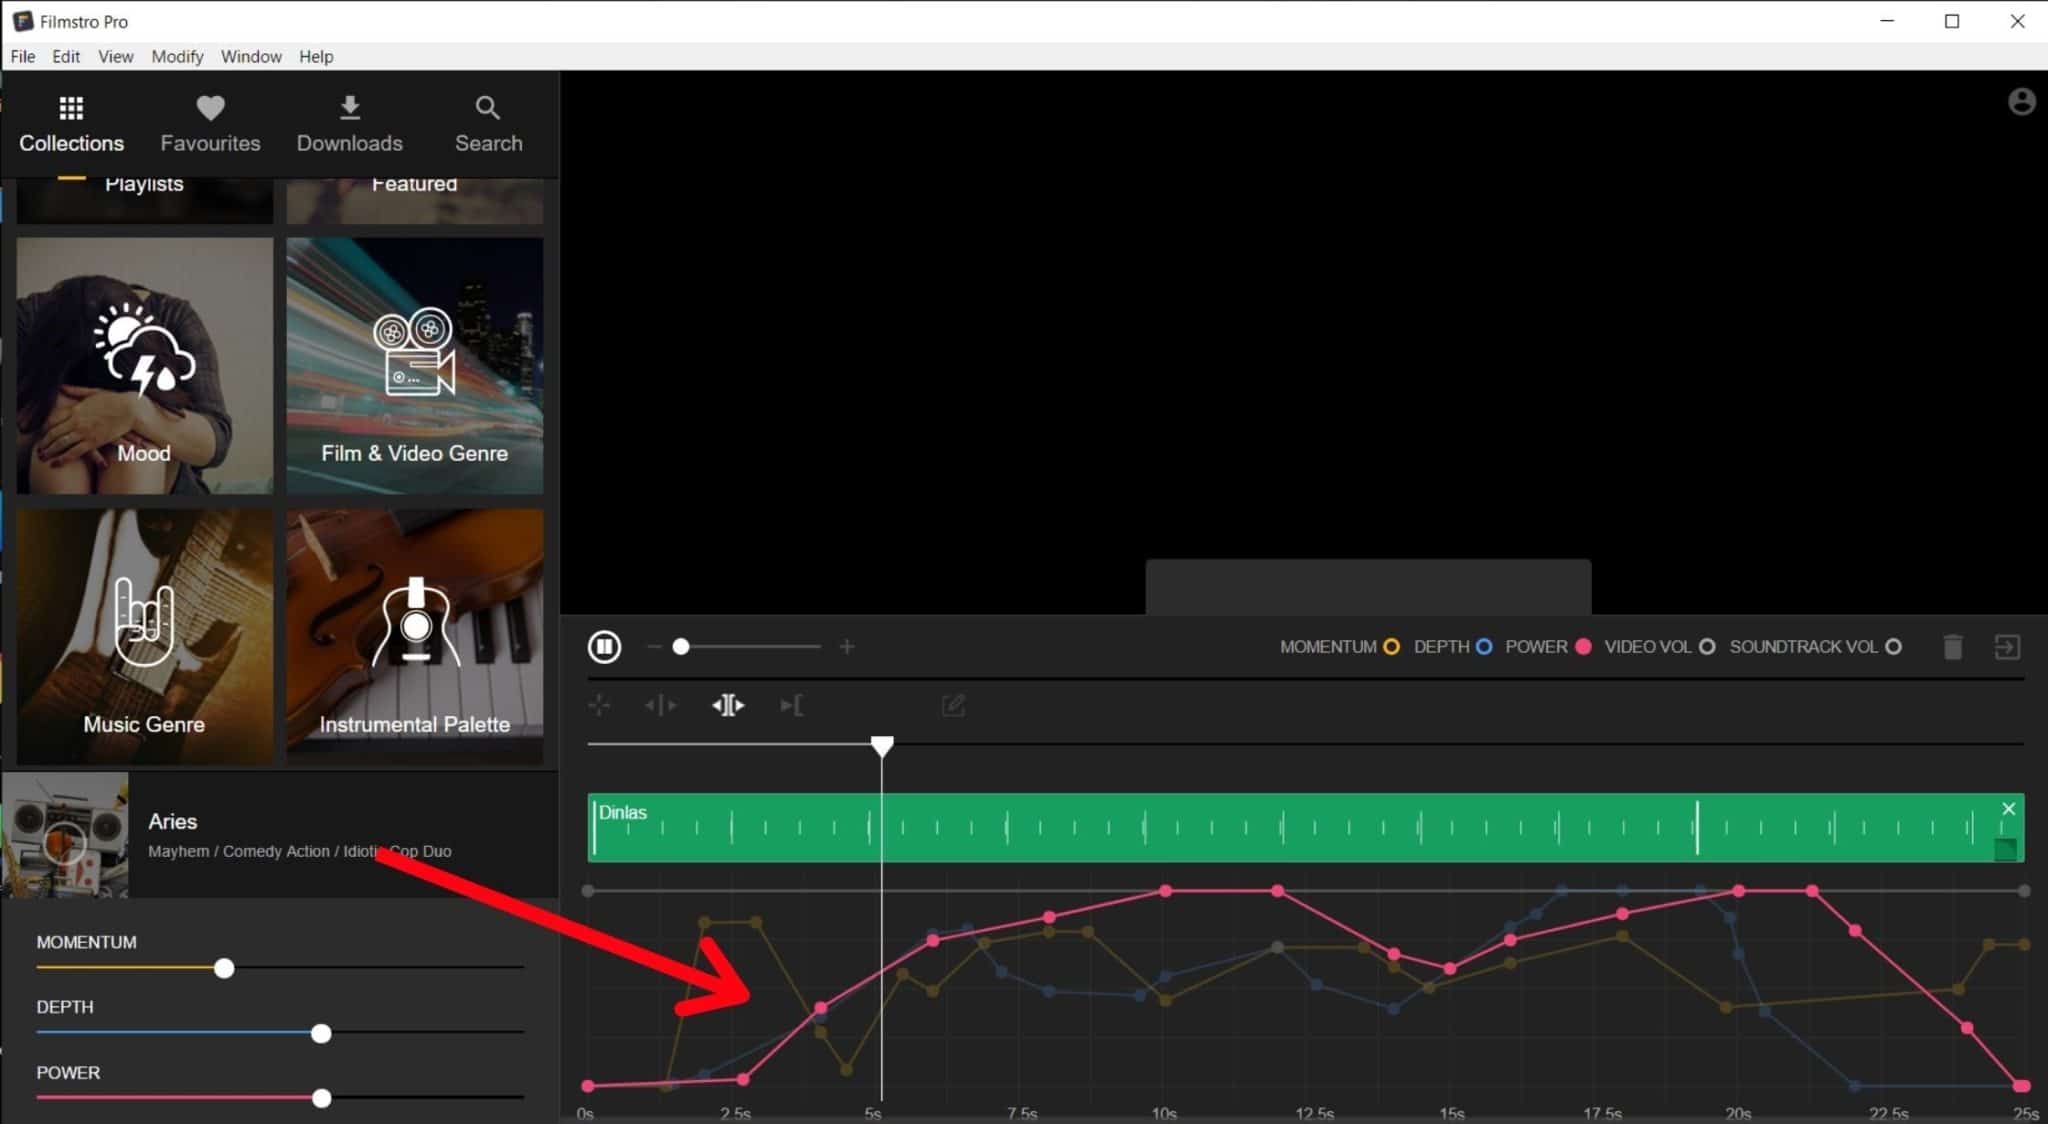Delete using the trash can icon
Screen dimensions: 2048x1124
[x=1952, y=647]
